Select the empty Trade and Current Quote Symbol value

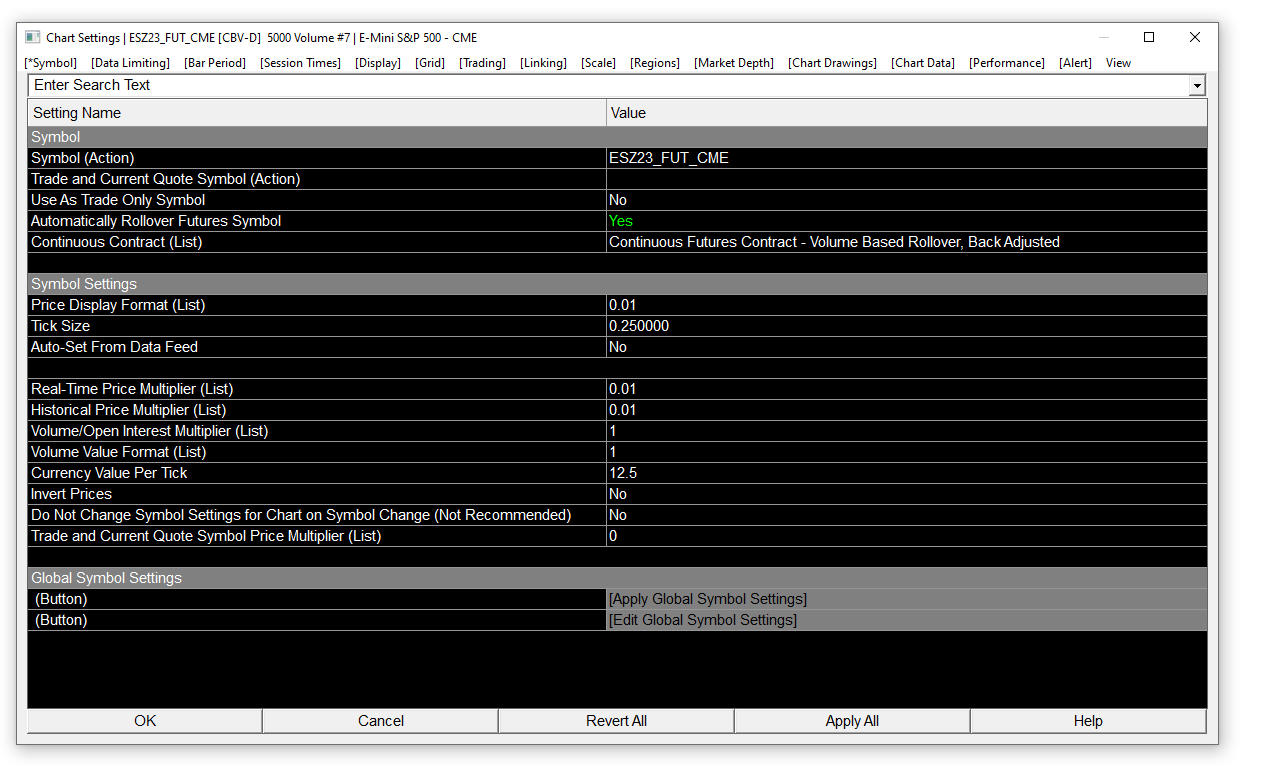[906, 179]
